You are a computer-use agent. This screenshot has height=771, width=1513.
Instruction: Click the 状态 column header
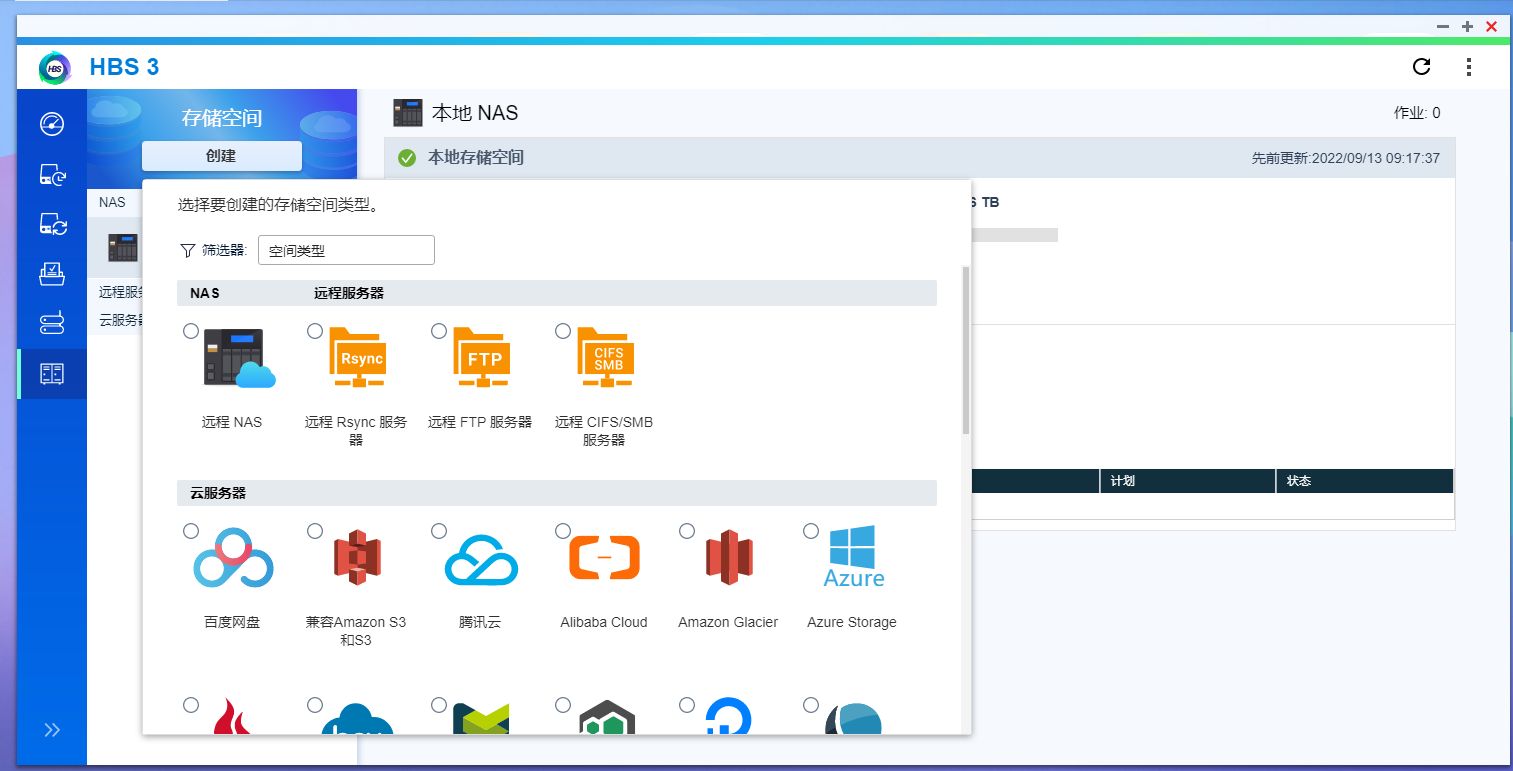[1364, 481]
